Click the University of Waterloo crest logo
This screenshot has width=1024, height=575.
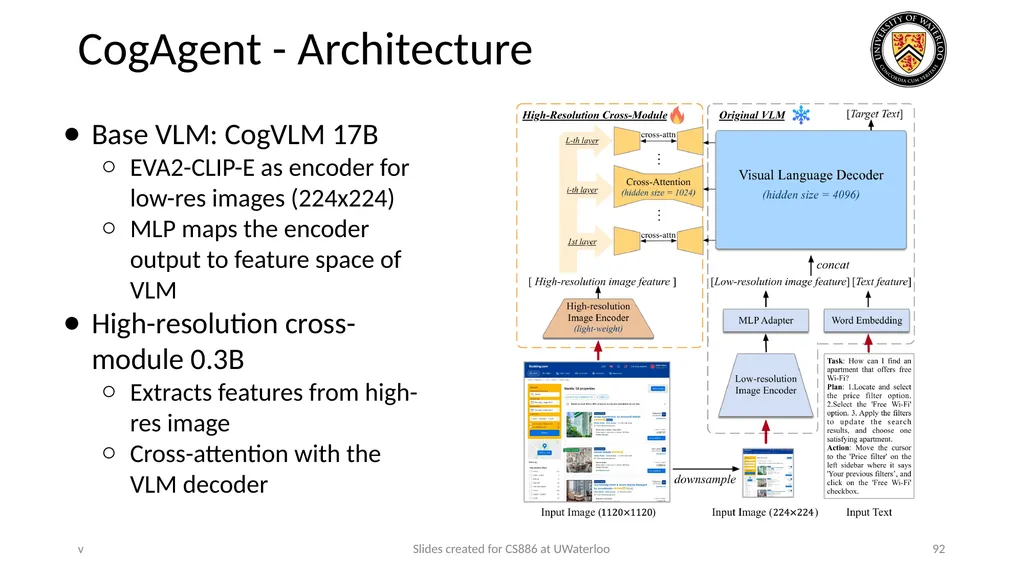click(x=908, y=48)
